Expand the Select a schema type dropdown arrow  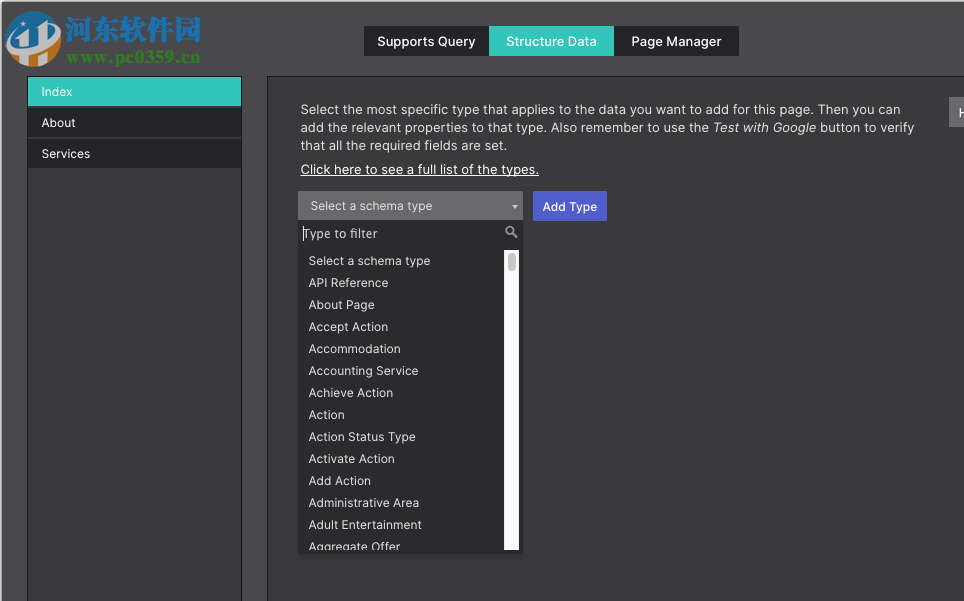(516, 205)
